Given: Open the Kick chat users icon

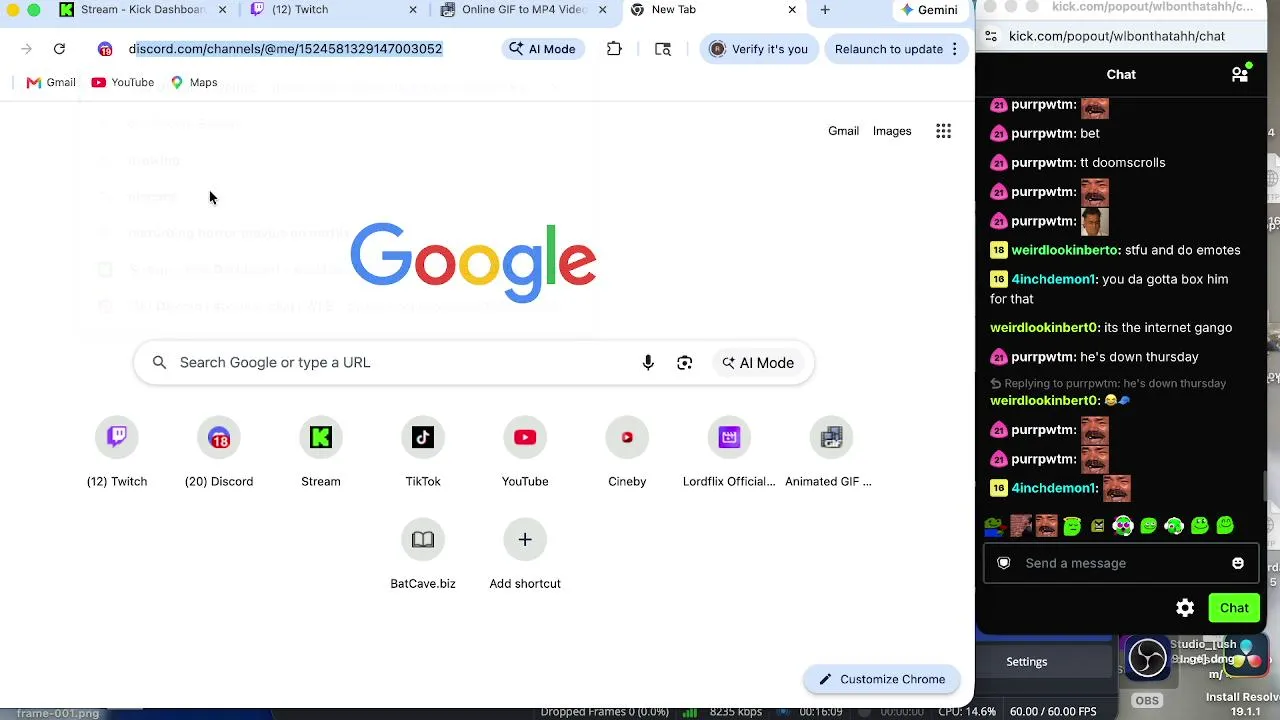Looking at the screenshot, I should [1240, 75].
